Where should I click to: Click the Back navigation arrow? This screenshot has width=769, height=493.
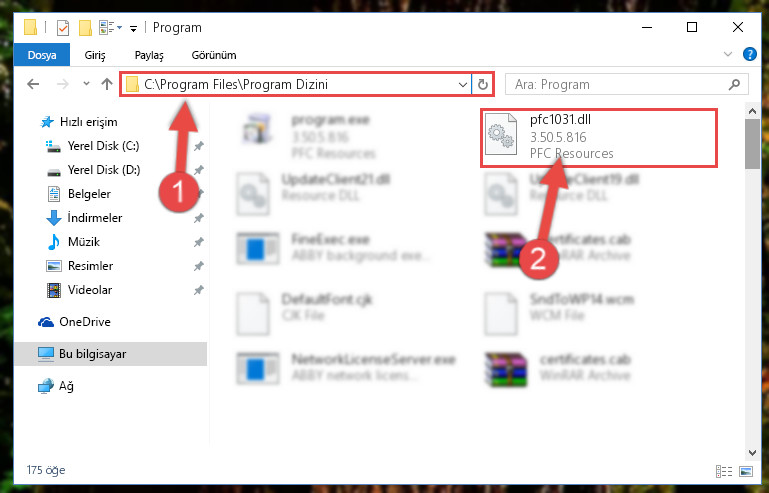coord(33,84)
